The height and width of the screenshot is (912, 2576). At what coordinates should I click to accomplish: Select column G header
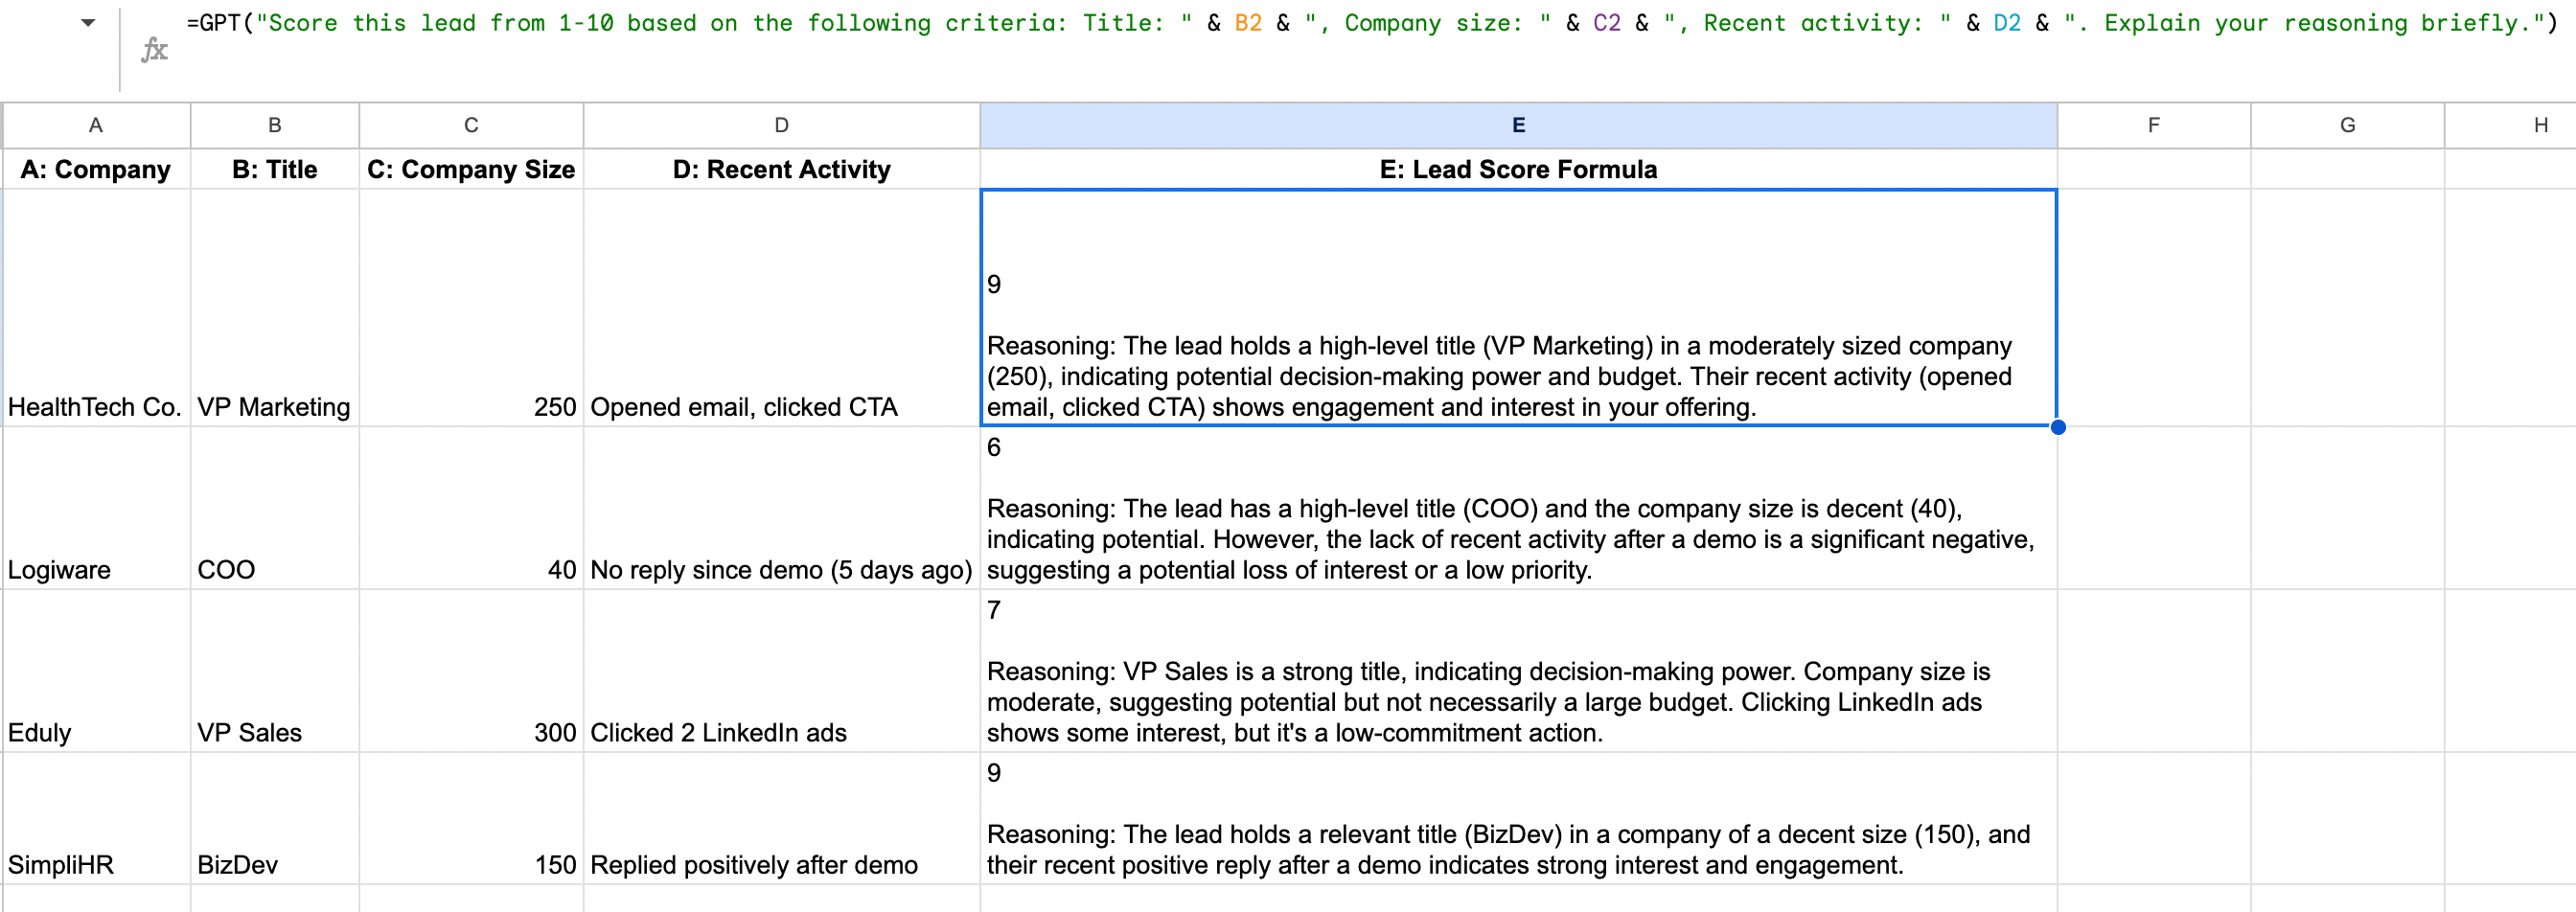pyautogui.click(x=2347, y=125)
